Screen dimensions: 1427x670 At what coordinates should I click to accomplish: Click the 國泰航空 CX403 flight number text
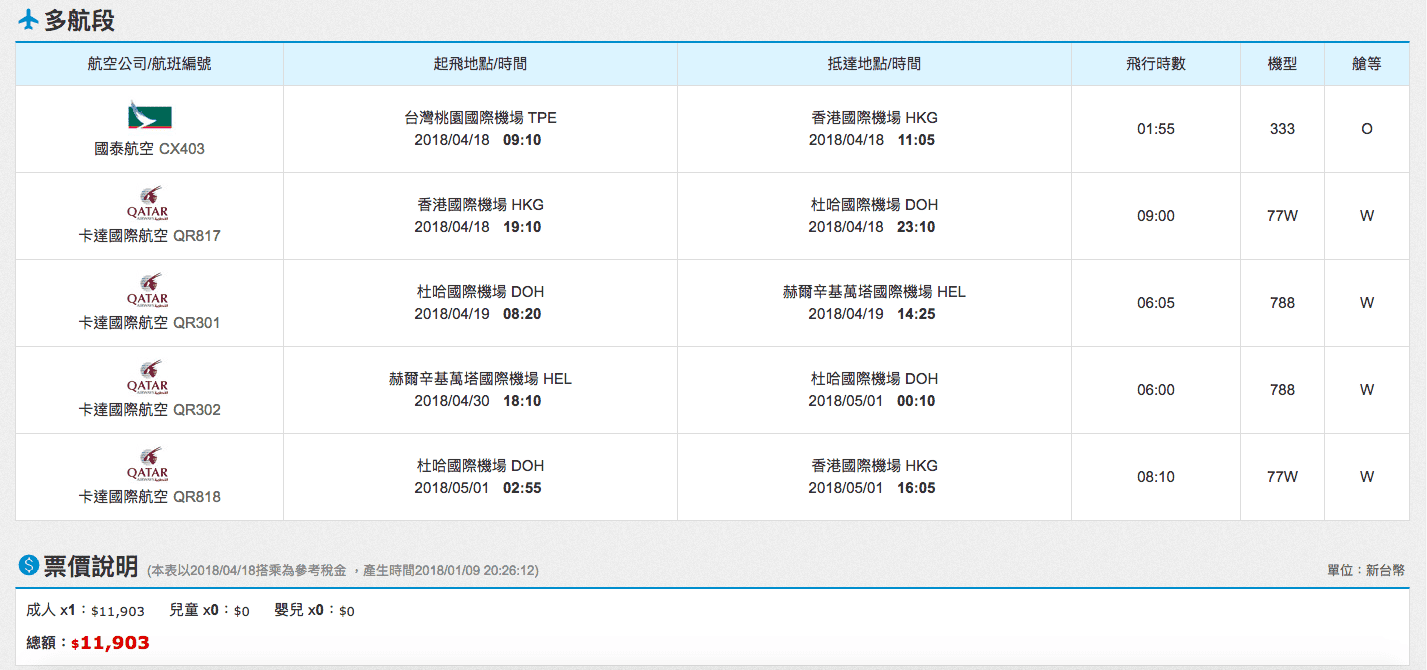point(149,149)
